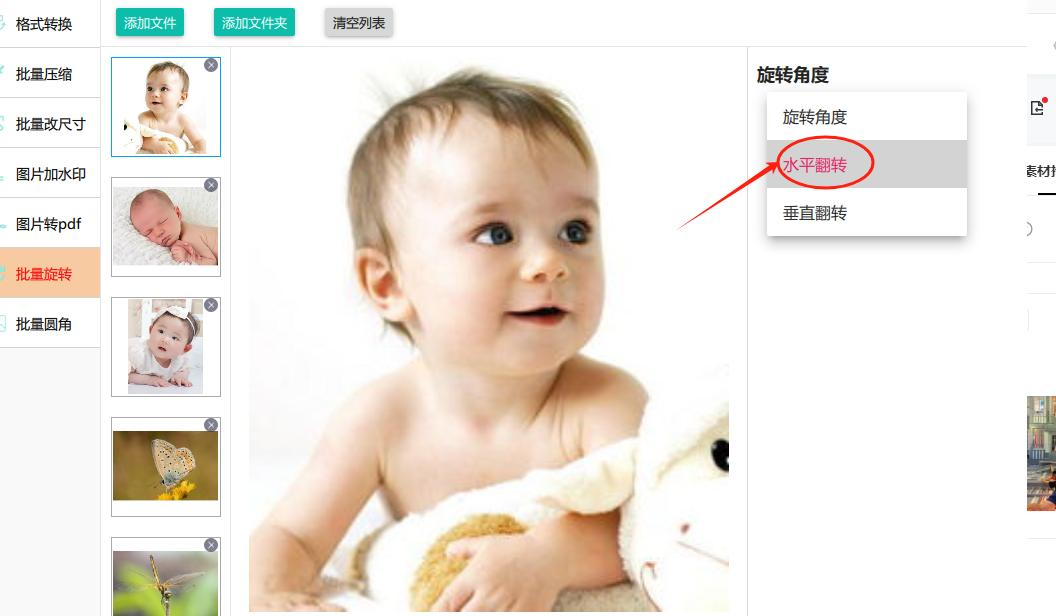Go to 图片加水印 in sidebar

50,174
